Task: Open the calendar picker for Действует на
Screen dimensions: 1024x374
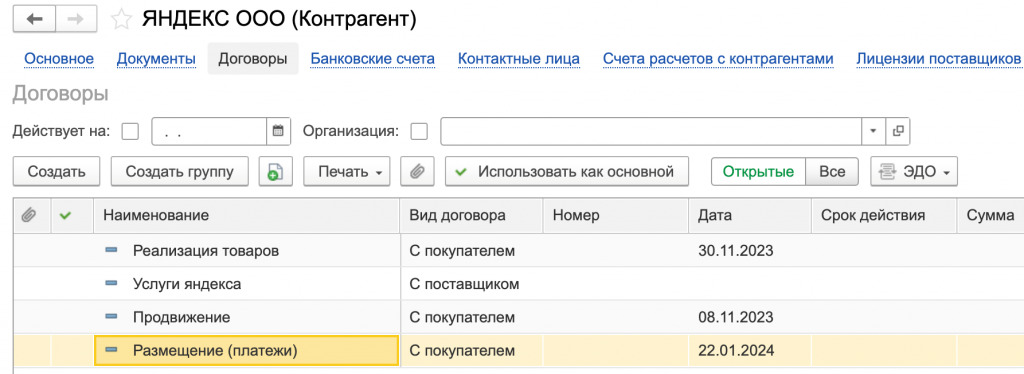Action: 278,131
